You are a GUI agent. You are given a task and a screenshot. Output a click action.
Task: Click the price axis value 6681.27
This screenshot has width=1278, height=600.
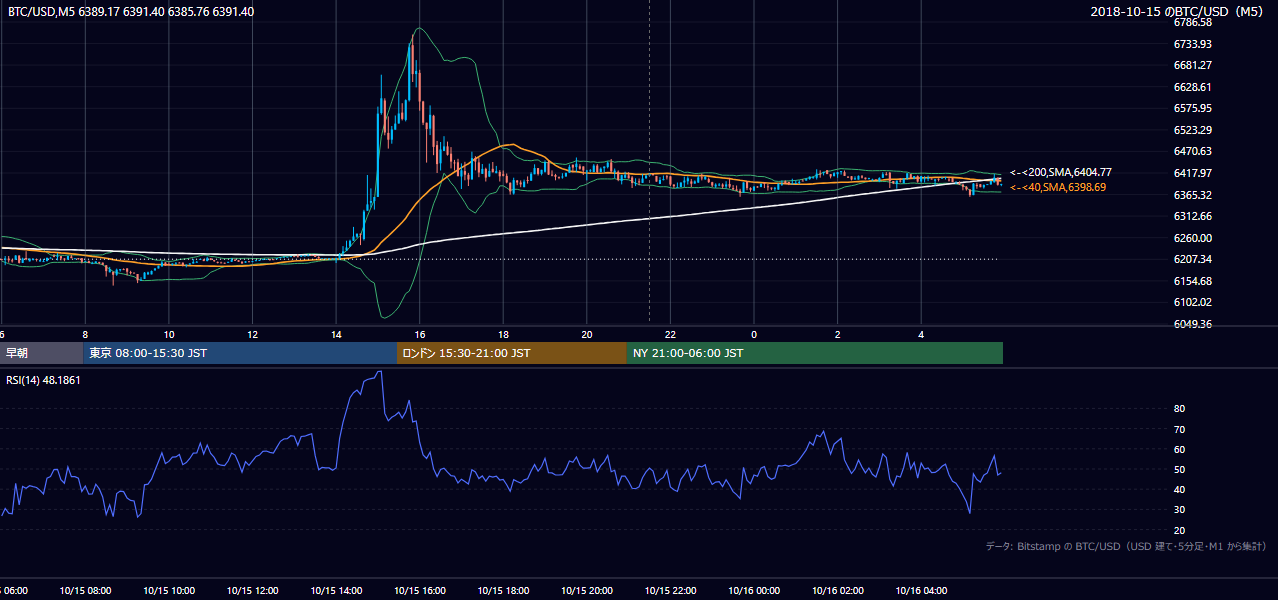click(1193, 65)
